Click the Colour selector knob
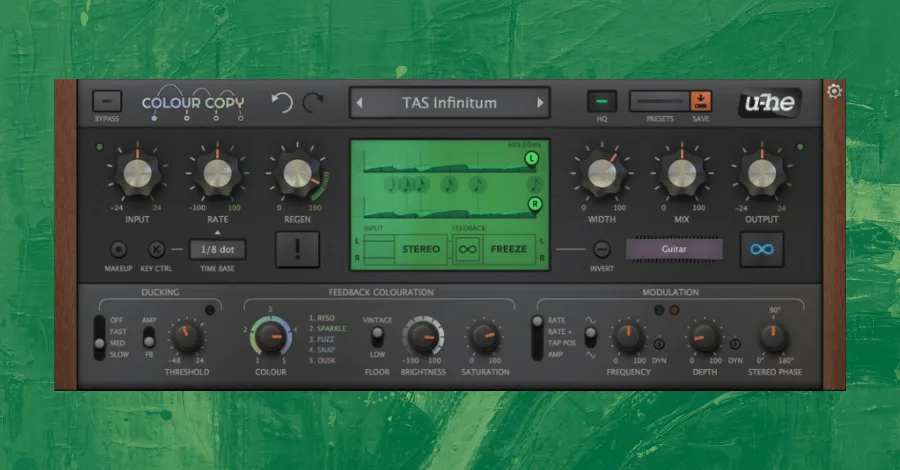The image size is (900, 470). [x=271, y=337]
